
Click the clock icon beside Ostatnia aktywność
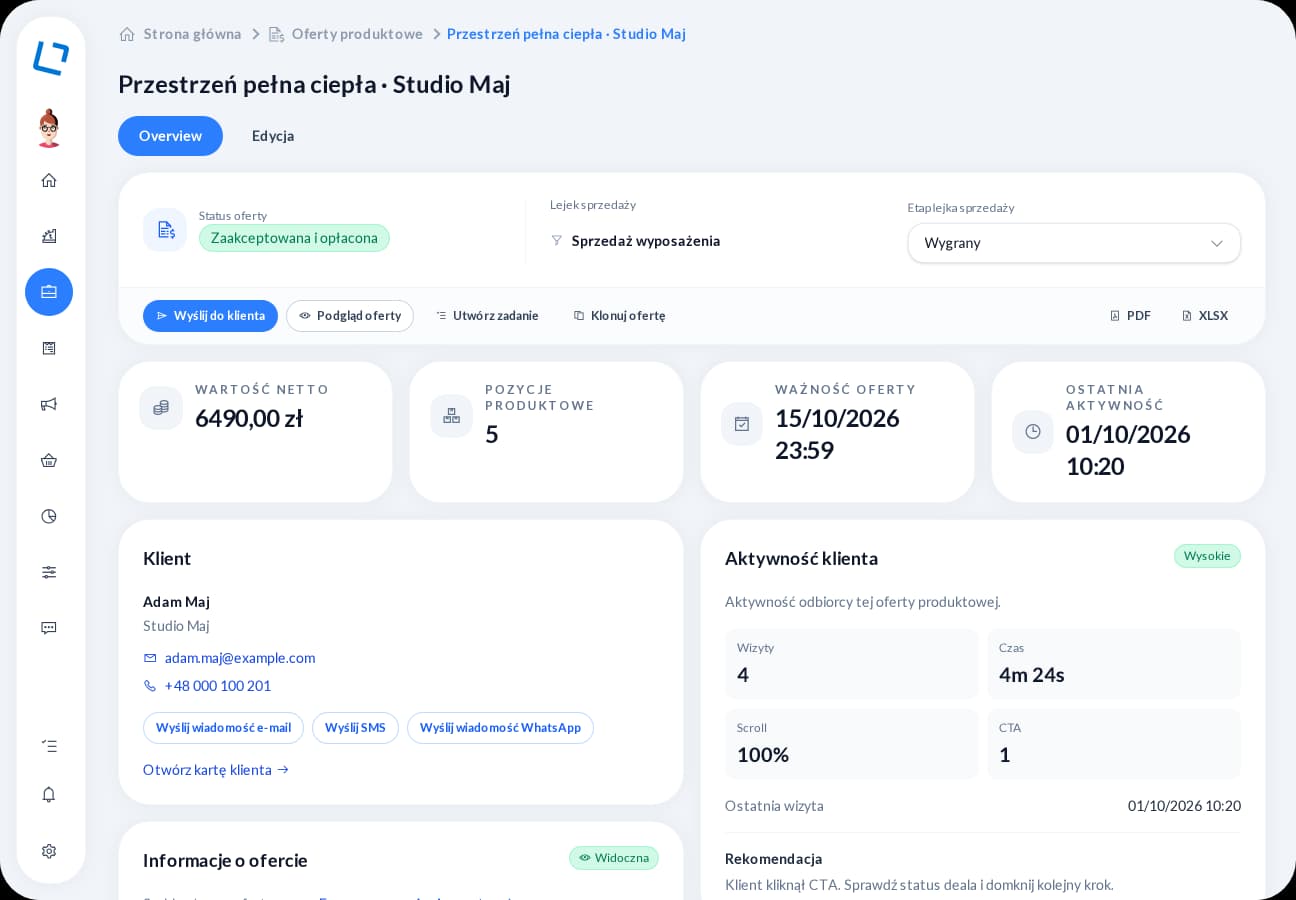[x=1033, y=432]
